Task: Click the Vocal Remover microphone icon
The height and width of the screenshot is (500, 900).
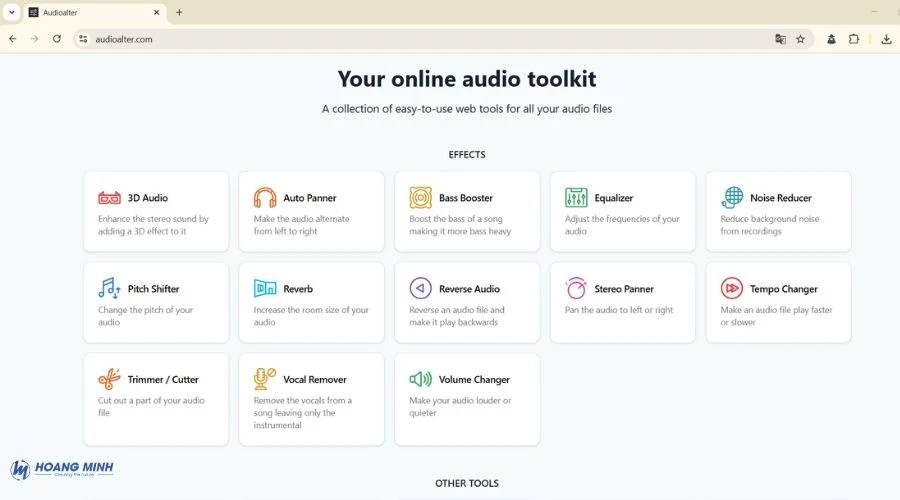Action: [265, 379]
